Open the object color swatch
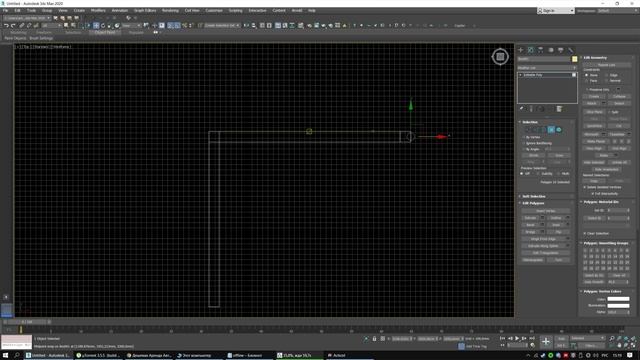 point(575,59)
